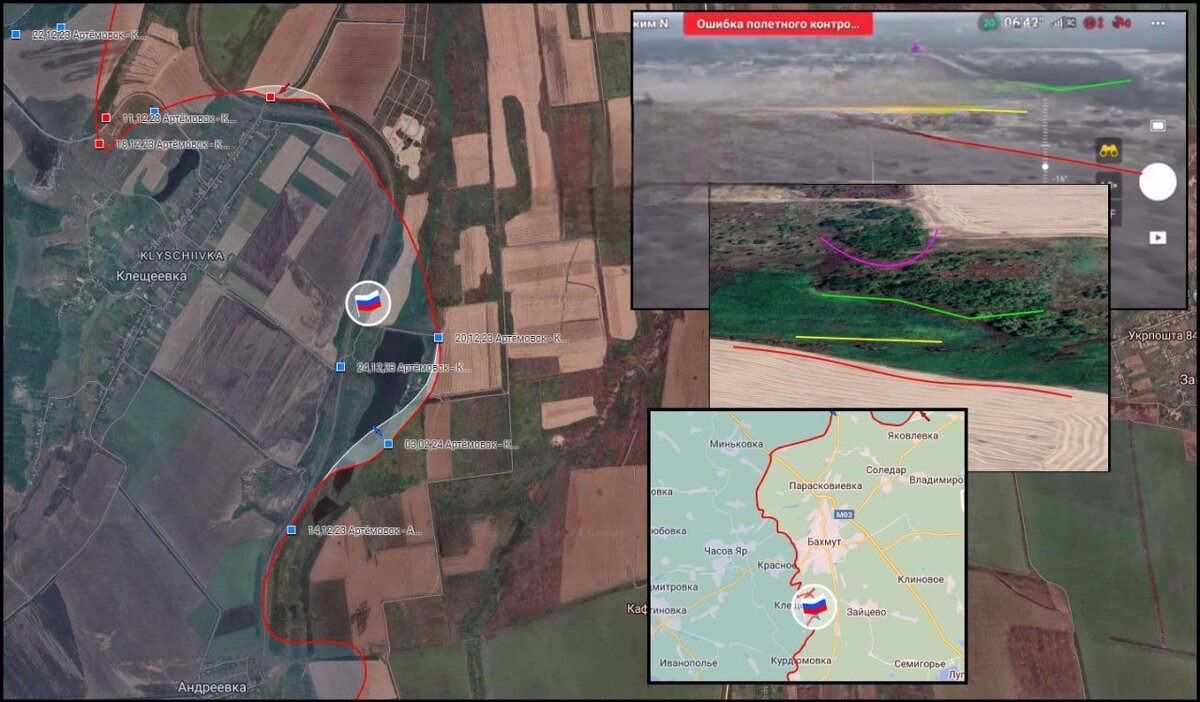1200x702 pixels.
Task: Click the Соледар label on inset map
Action: [886, 470]
